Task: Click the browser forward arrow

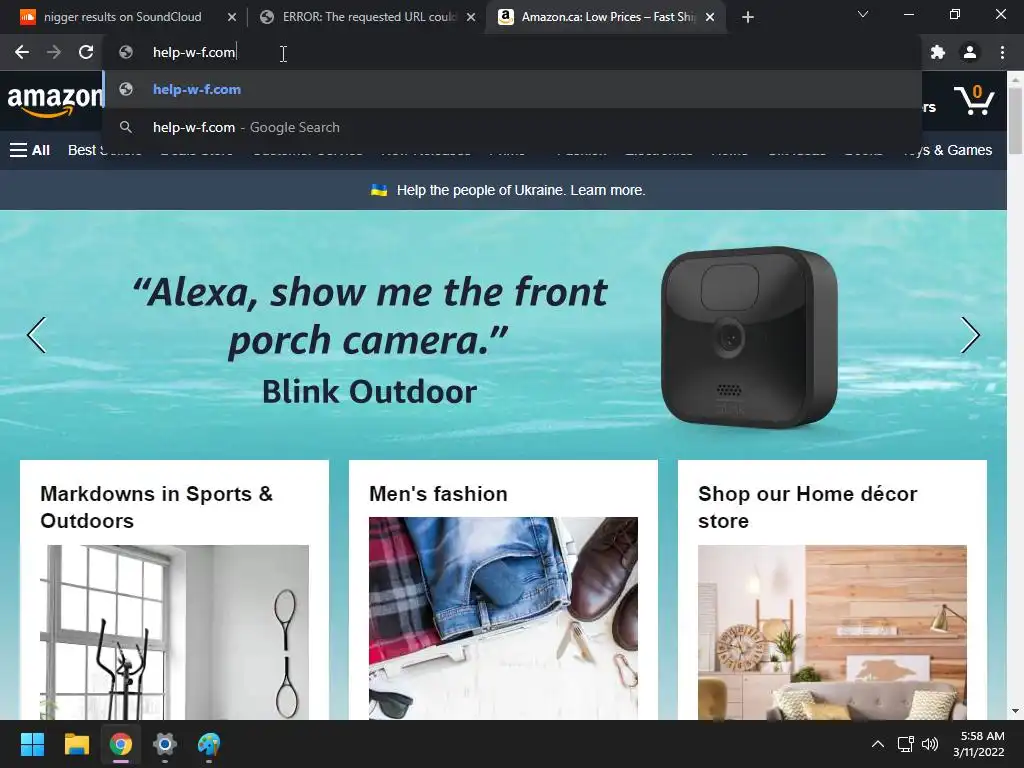Action: (54, 52)
